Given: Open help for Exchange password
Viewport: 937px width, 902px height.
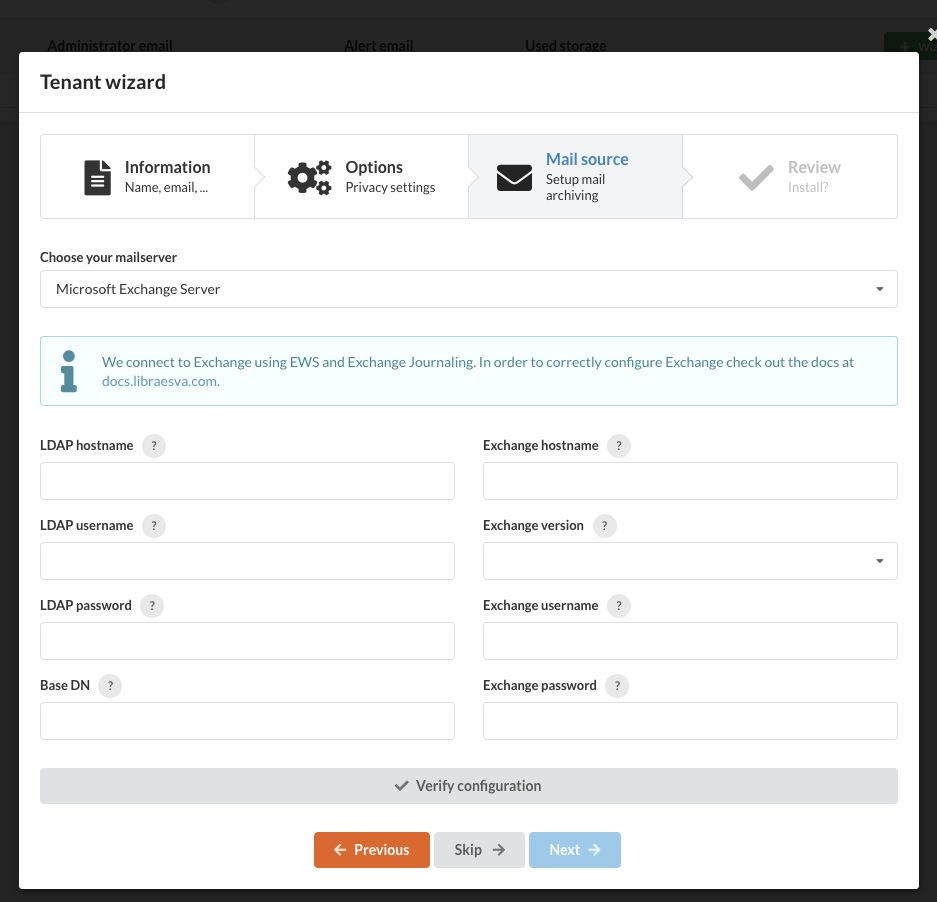Looking at the screenshot, I should pos(617,686).
